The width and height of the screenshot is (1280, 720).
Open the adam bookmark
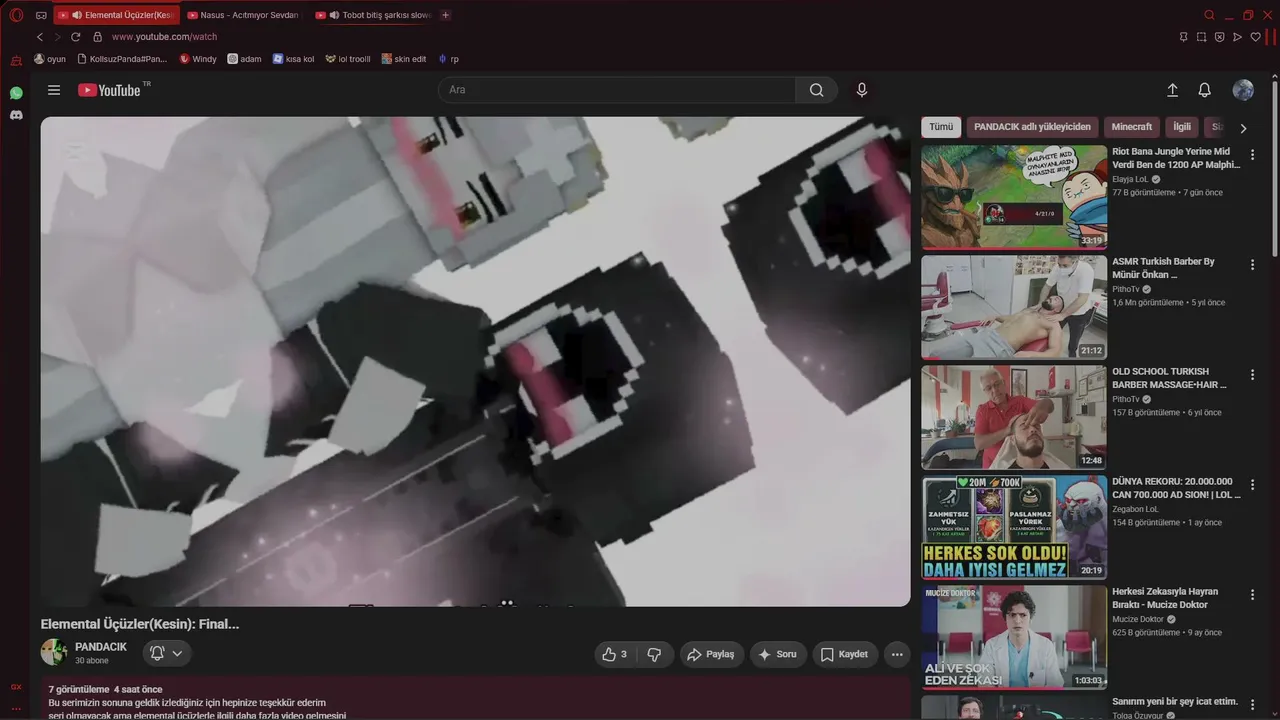(x=244, y=59)
